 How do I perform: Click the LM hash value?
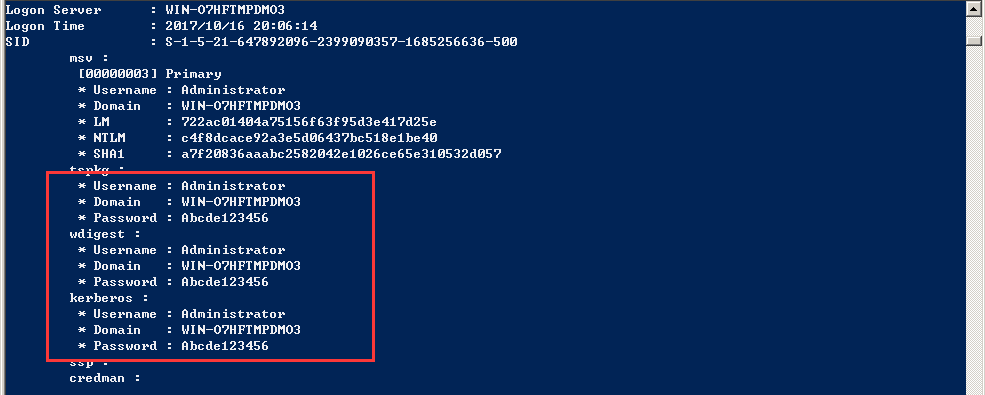309,122
